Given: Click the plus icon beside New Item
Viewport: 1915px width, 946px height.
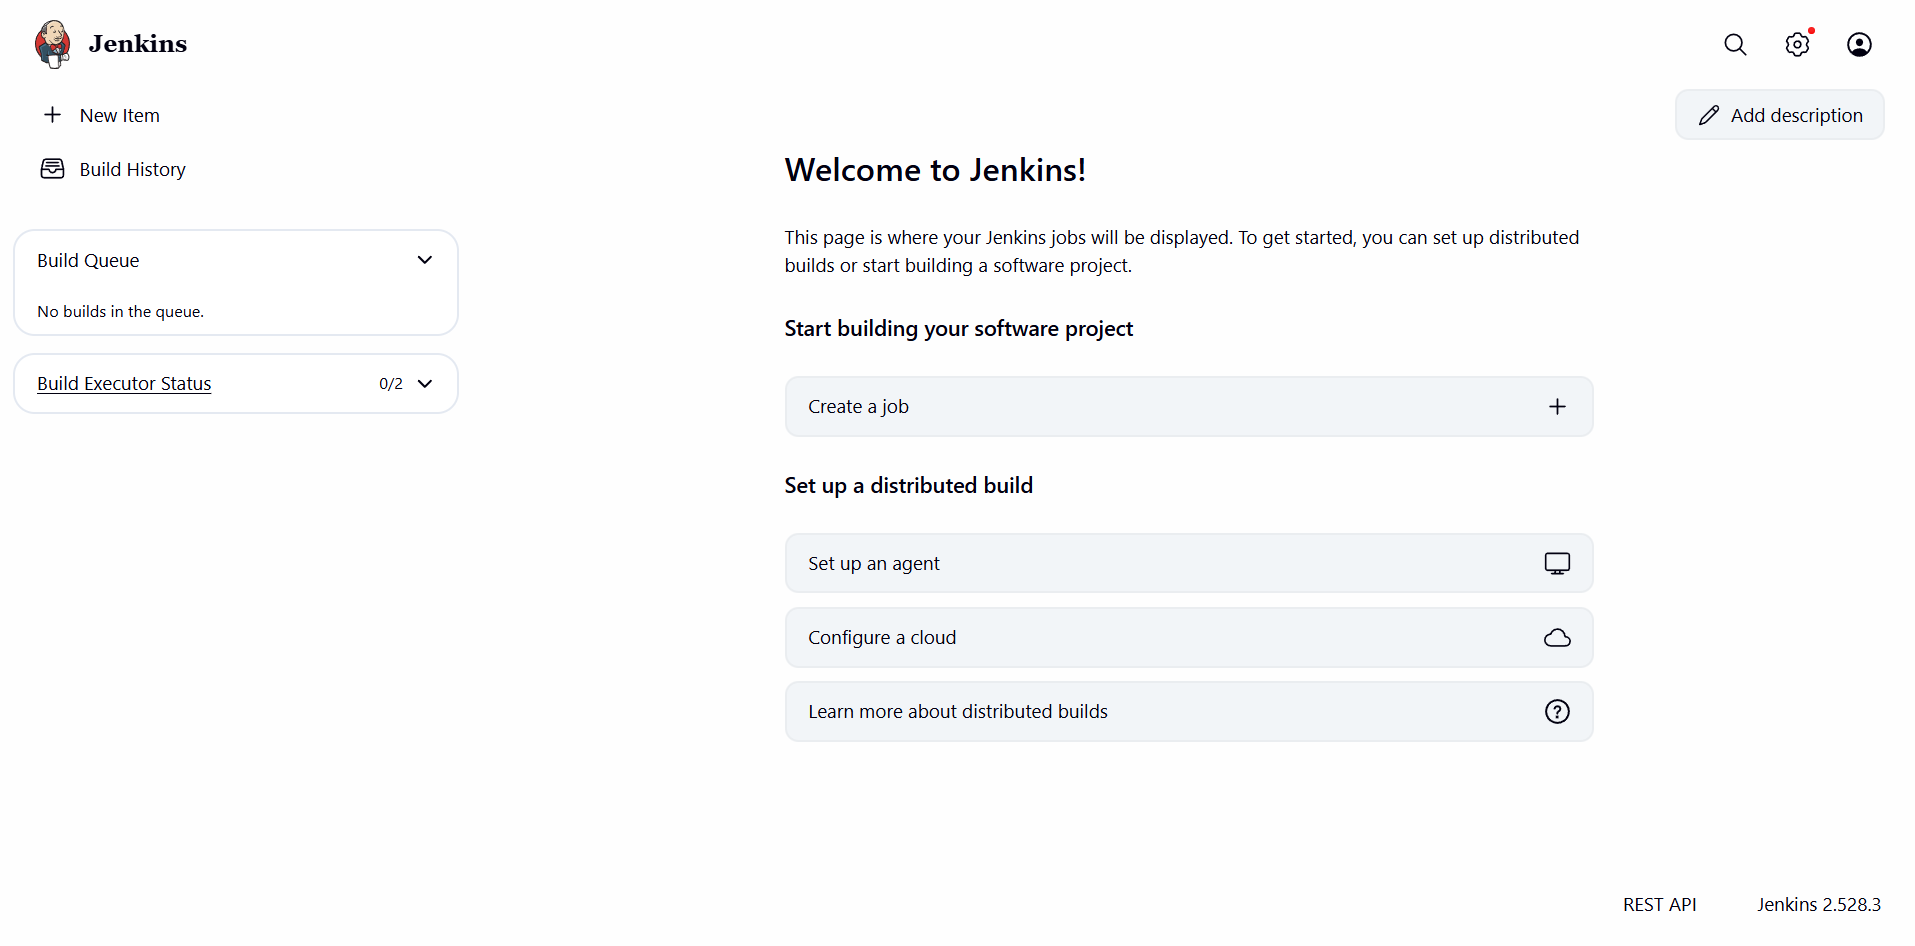Looking at the screenshot, I should pos(53,115).
